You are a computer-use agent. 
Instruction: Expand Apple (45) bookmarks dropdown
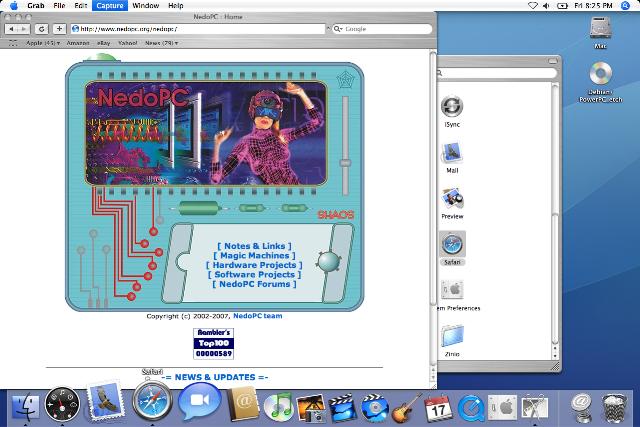pos(43,43)
